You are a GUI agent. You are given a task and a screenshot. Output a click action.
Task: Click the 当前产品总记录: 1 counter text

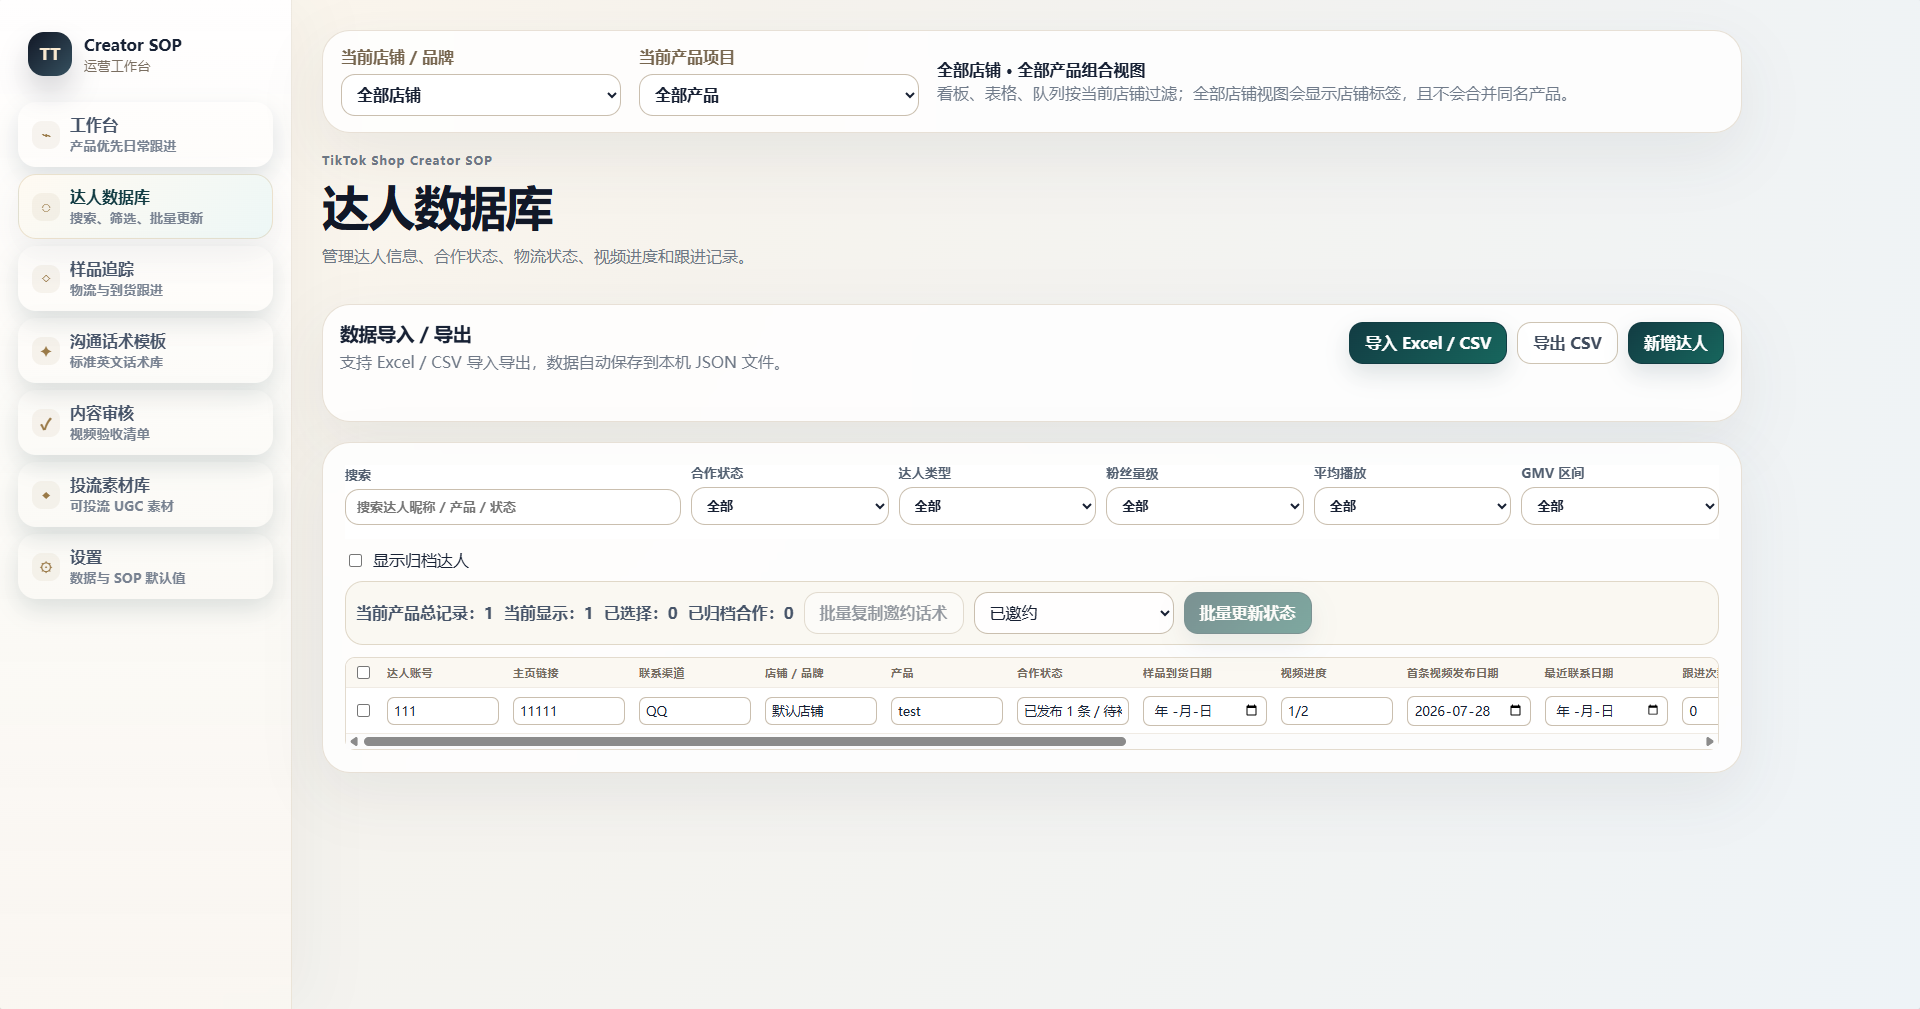(425, 613)
